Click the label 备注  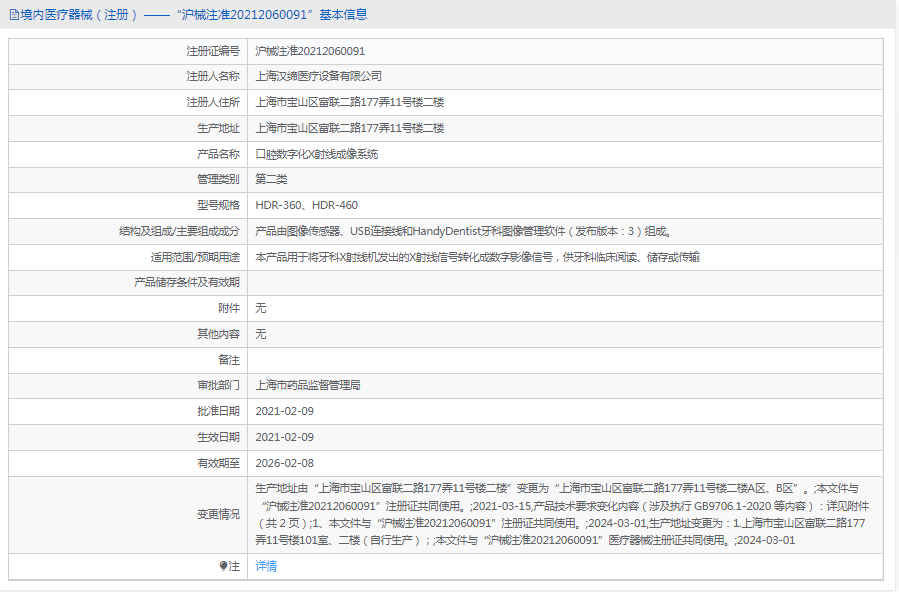pos(229,360)
